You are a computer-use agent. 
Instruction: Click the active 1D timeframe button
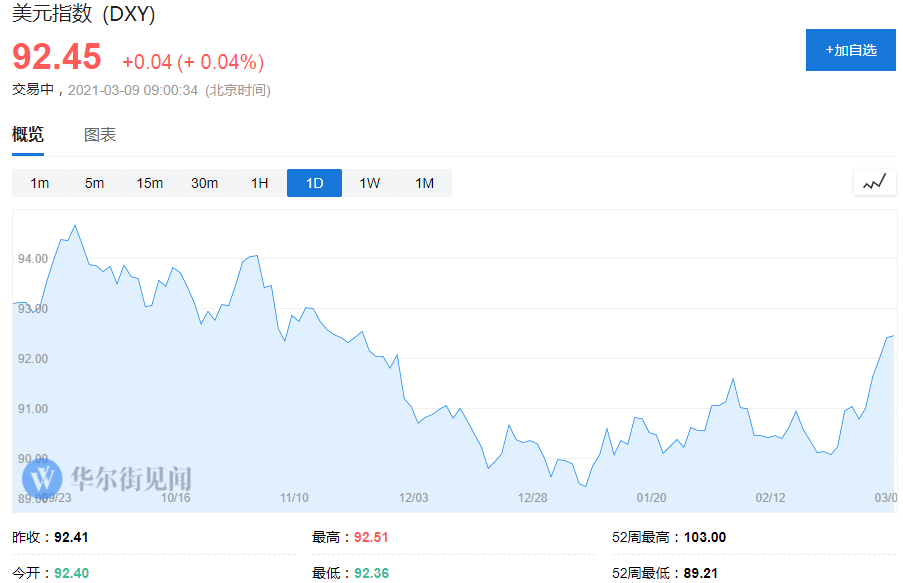(x=313, y=182)
